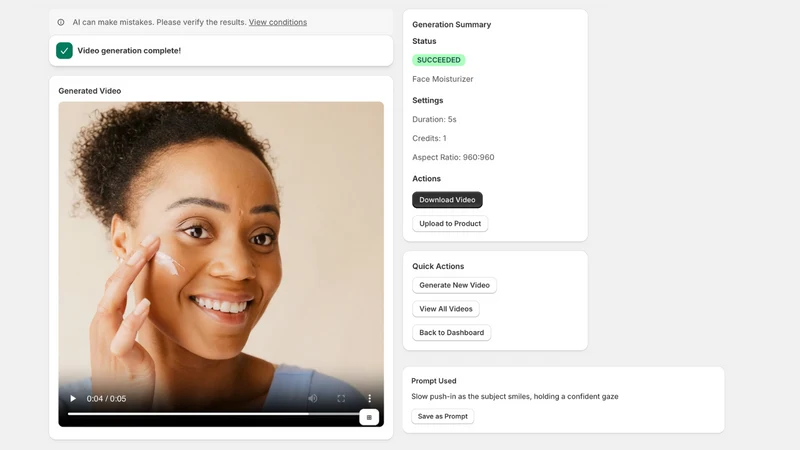The image size is (800, 450).
Task: Click the small square icon at the end of the video progress bar
Action: point(369,417)
